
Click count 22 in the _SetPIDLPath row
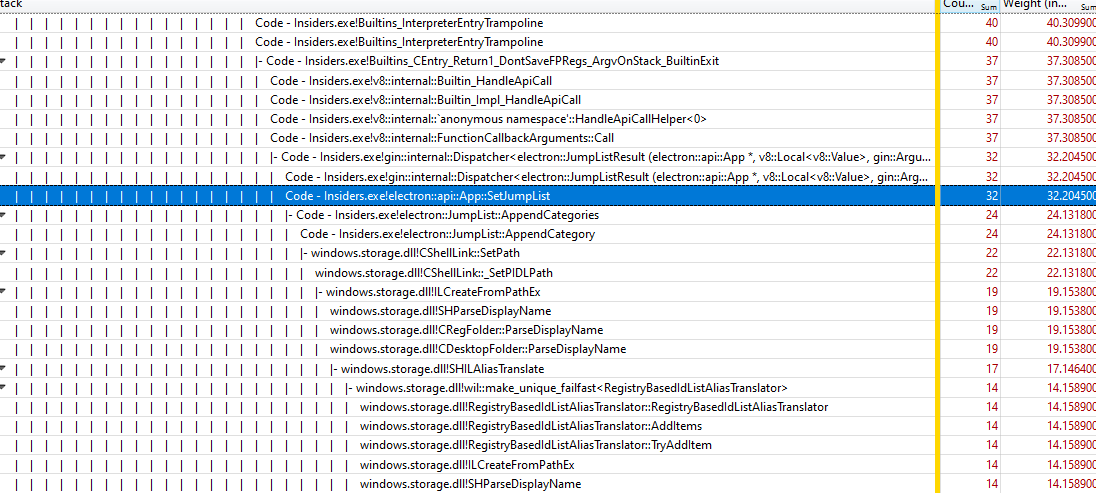pyautogui.click(x=991, y=272)
